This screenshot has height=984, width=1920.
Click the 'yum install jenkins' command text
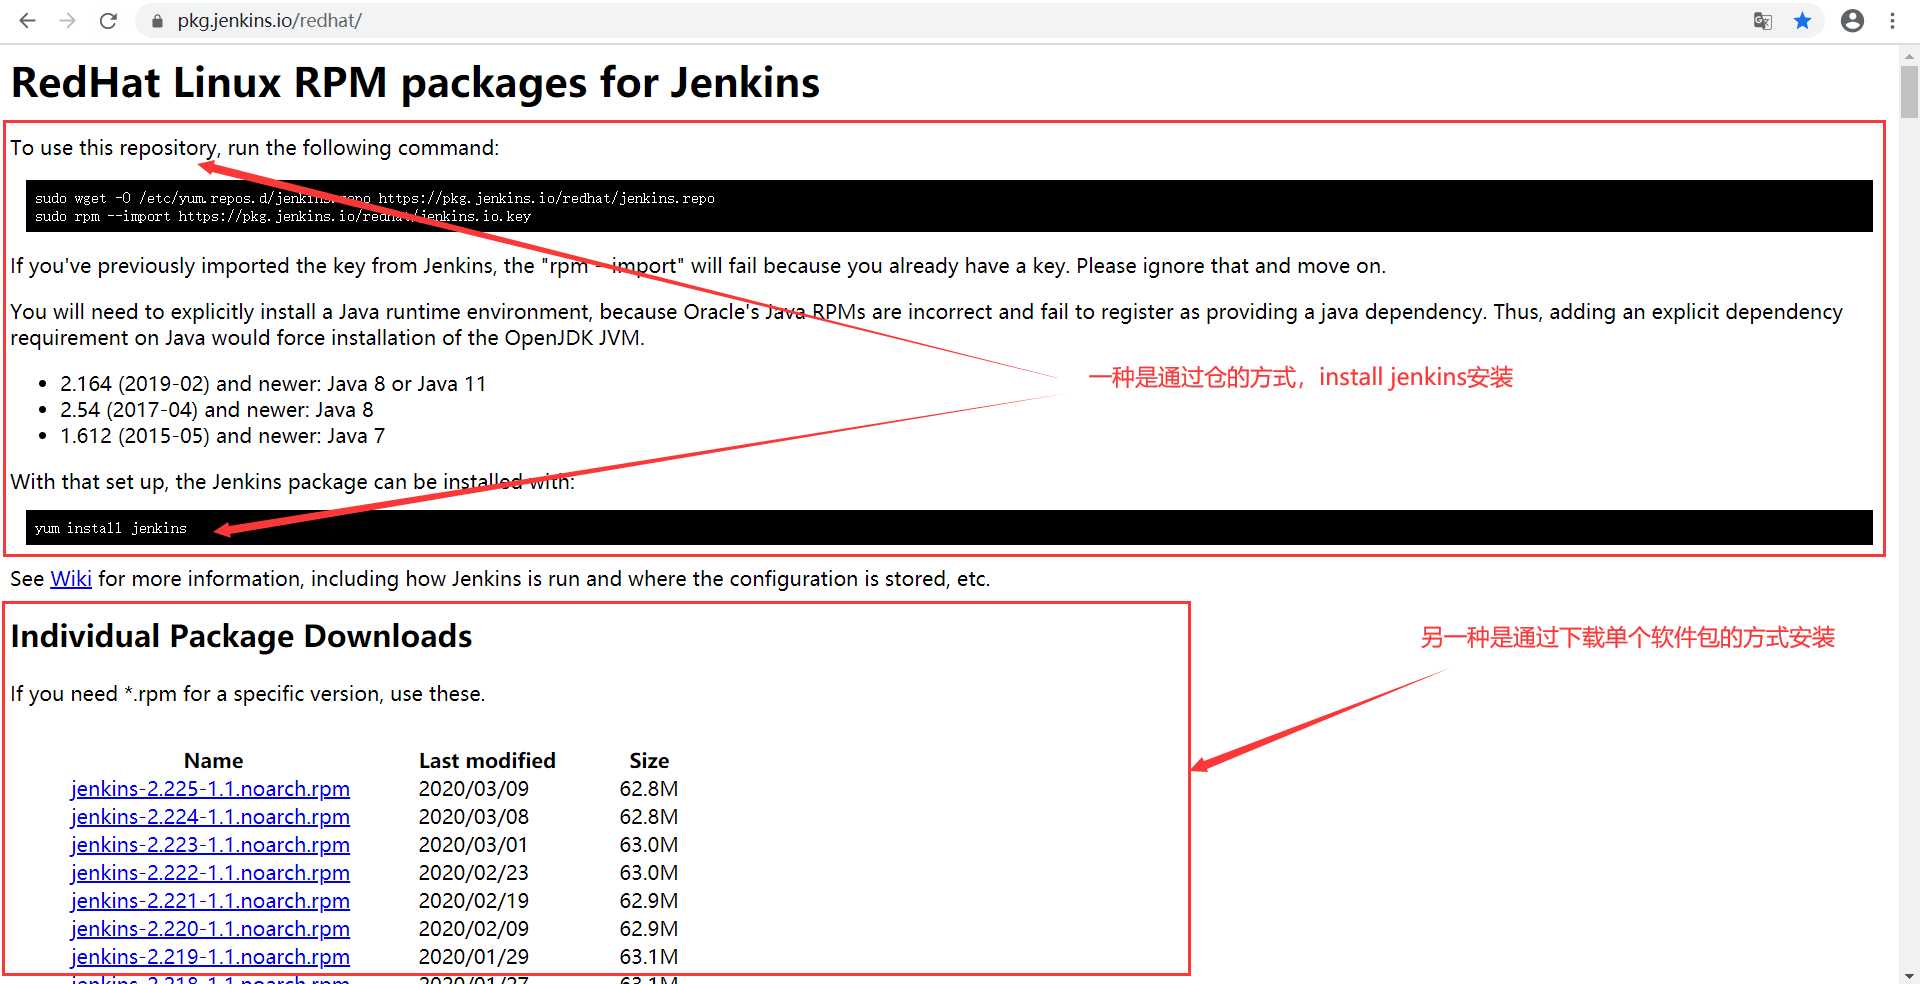[110, 528]
